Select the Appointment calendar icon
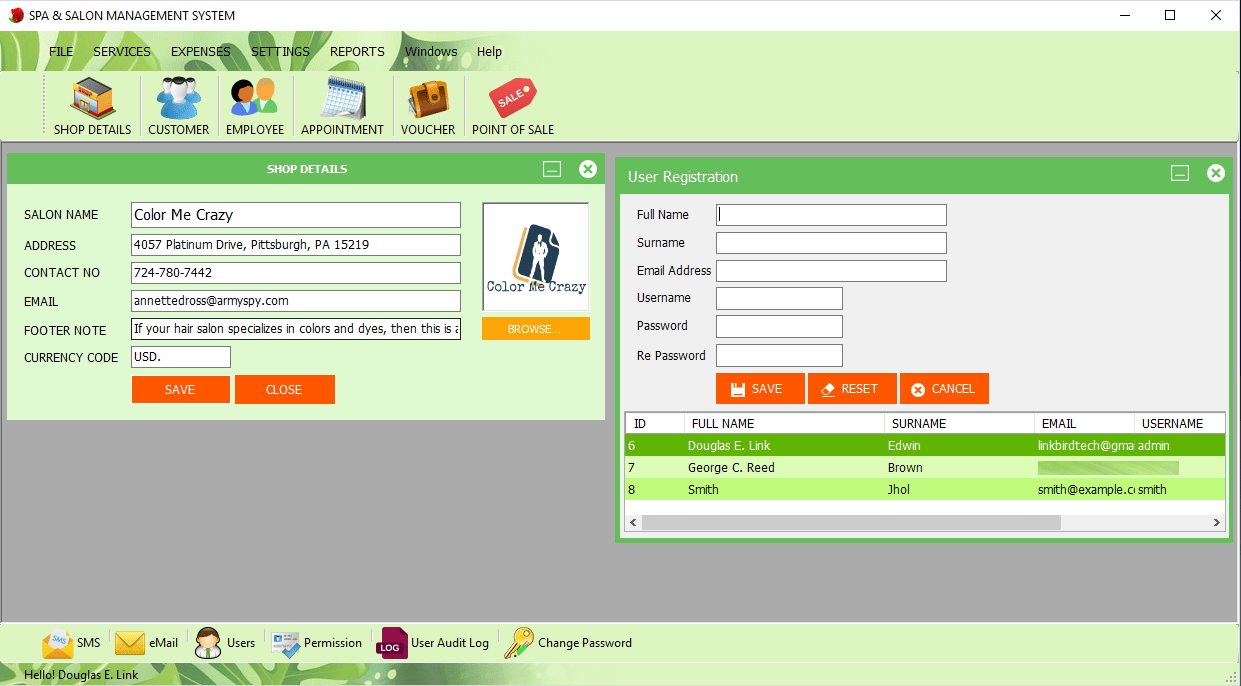Viewport: 1241px width, 686px height. [x=342, y=104]
